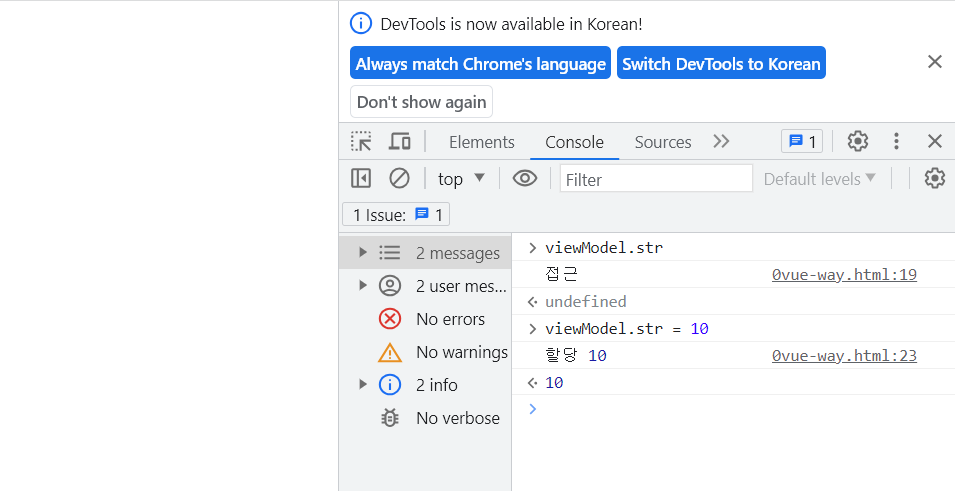Click Switch DevTools to Korean button
The height and width of the screenshot is (491, 955).
pos(721,63)
